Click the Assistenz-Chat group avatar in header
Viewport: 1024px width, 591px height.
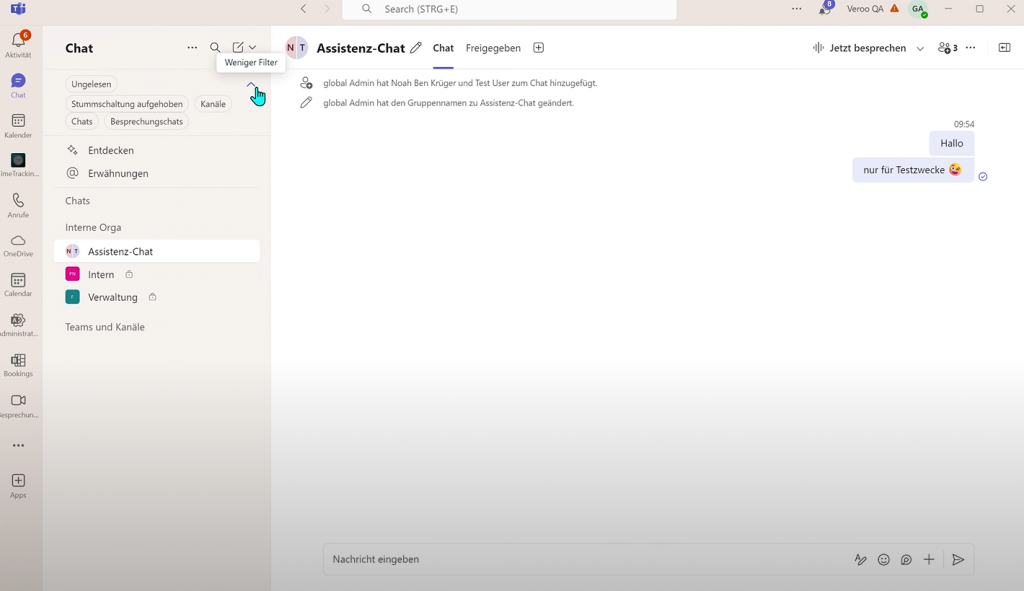tap(296, 48)
